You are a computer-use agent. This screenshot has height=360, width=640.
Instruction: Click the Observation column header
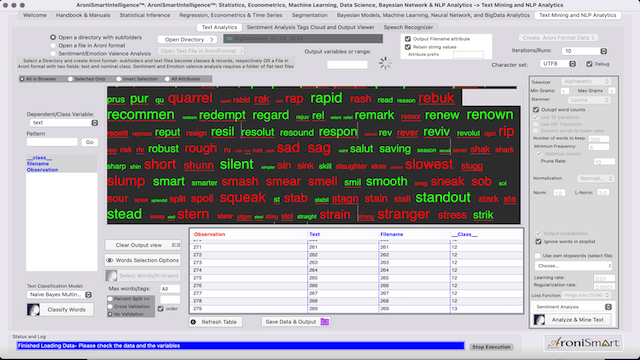pos(210,234)
